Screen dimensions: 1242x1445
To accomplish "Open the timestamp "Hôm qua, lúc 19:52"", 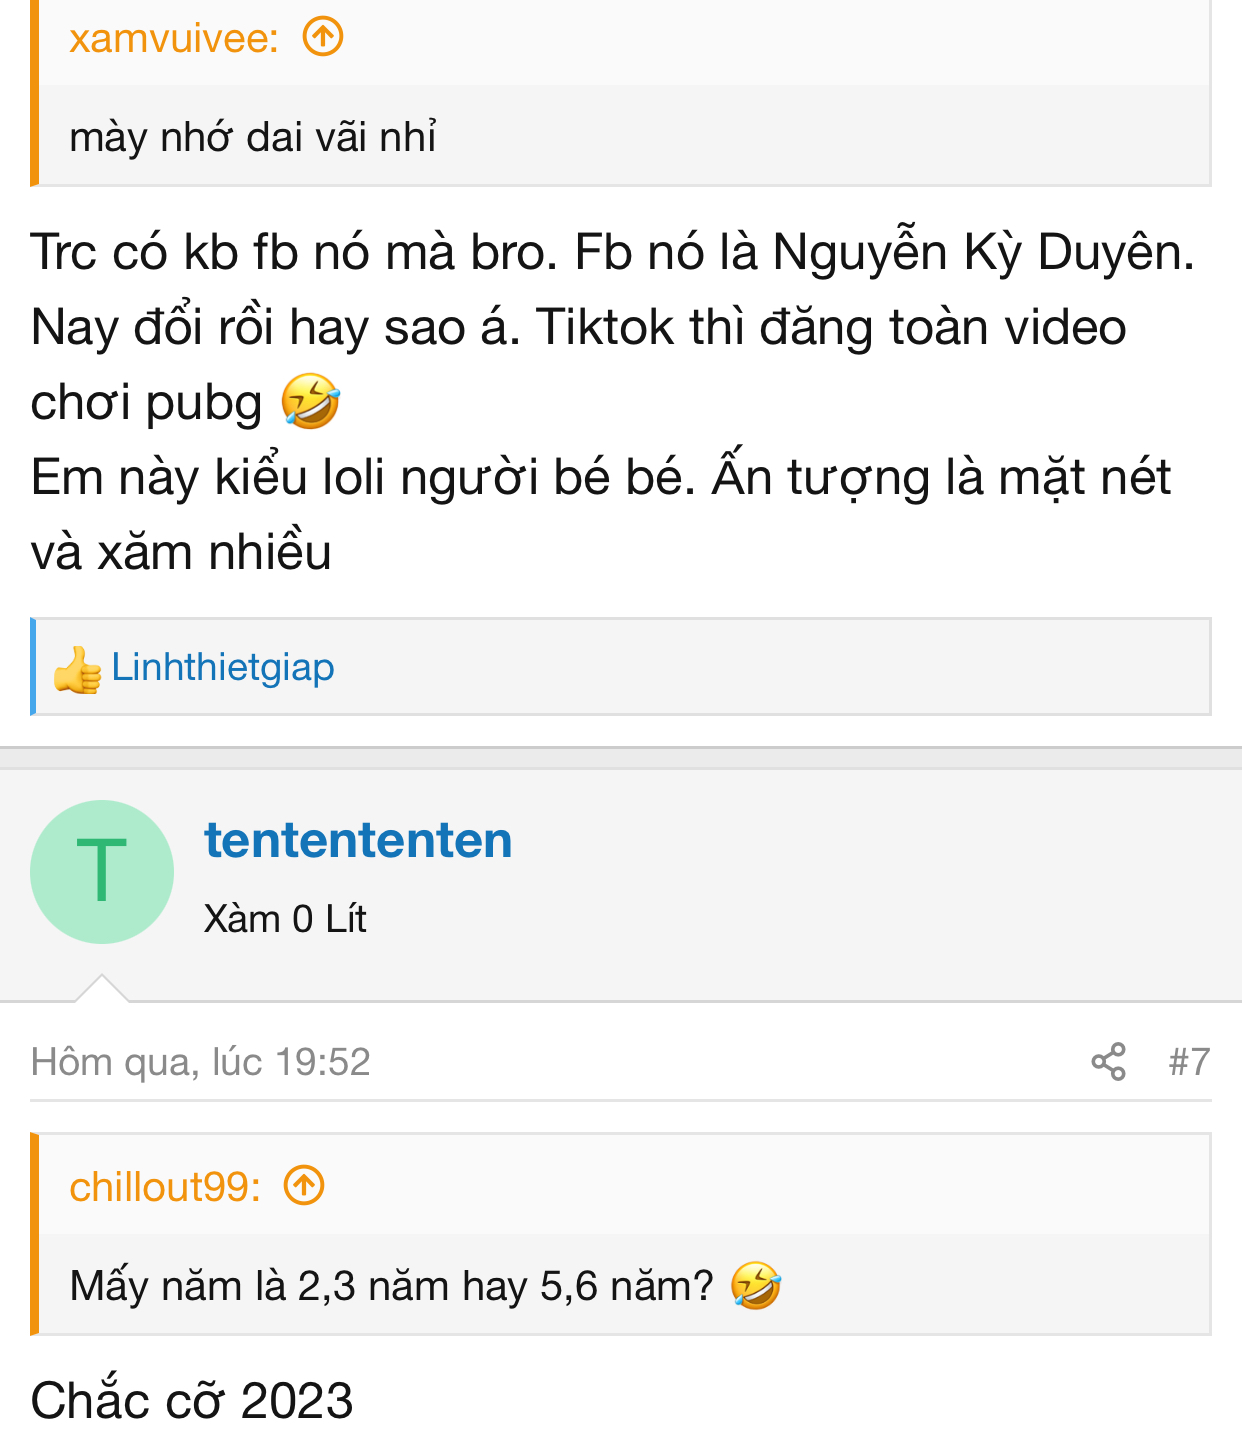I will click(x=200, y=1061).
